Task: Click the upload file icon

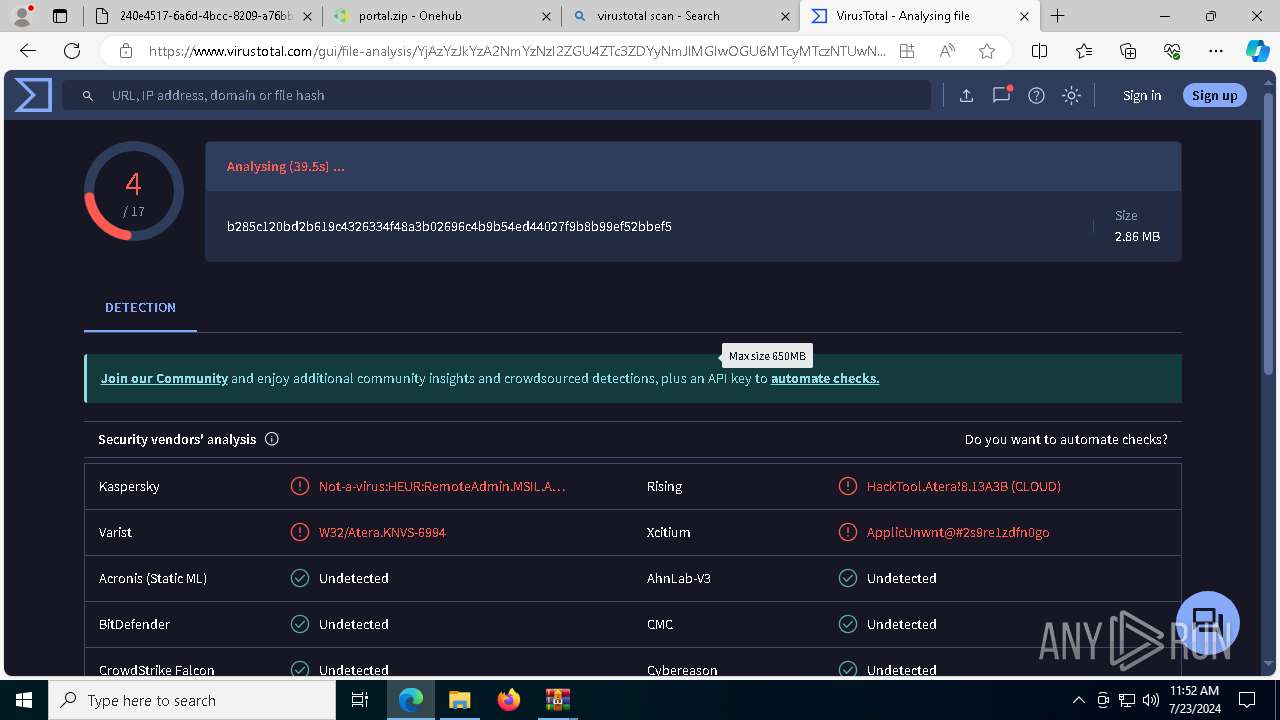Action: point(966,95)
